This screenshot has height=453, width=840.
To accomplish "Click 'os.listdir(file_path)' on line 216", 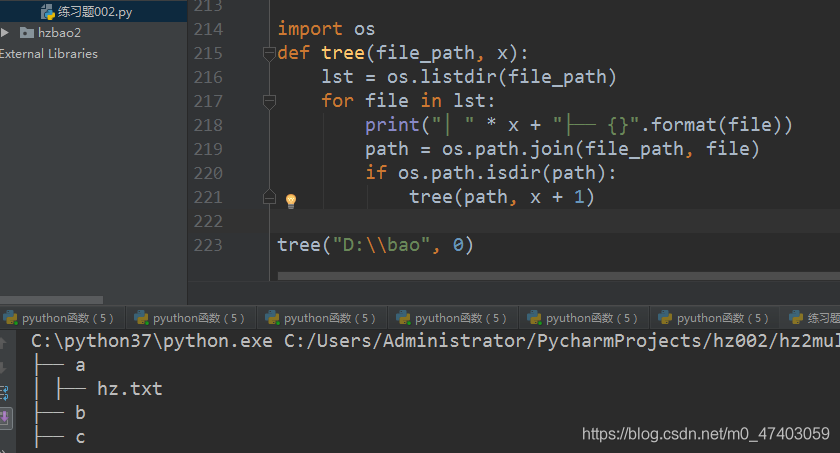I will 501,77.
